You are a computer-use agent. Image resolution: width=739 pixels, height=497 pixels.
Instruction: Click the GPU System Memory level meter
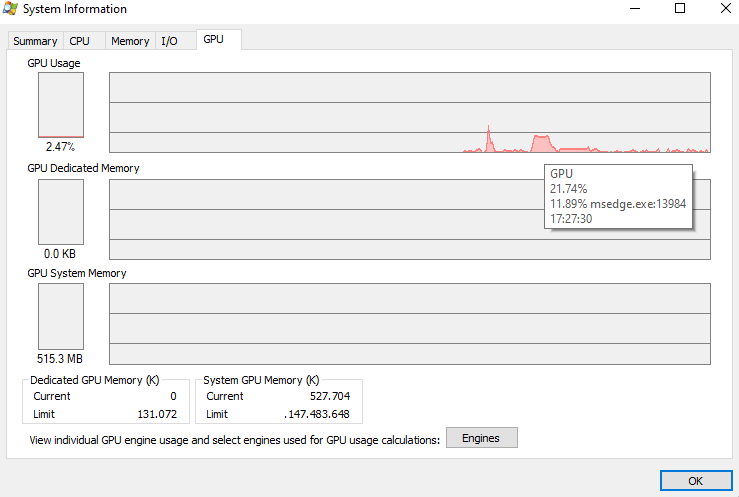[61, 316]
